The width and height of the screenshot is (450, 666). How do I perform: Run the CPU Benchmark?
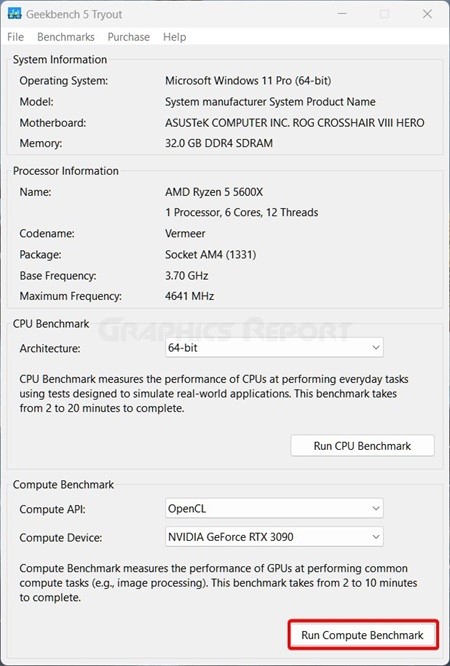point(362,446)
